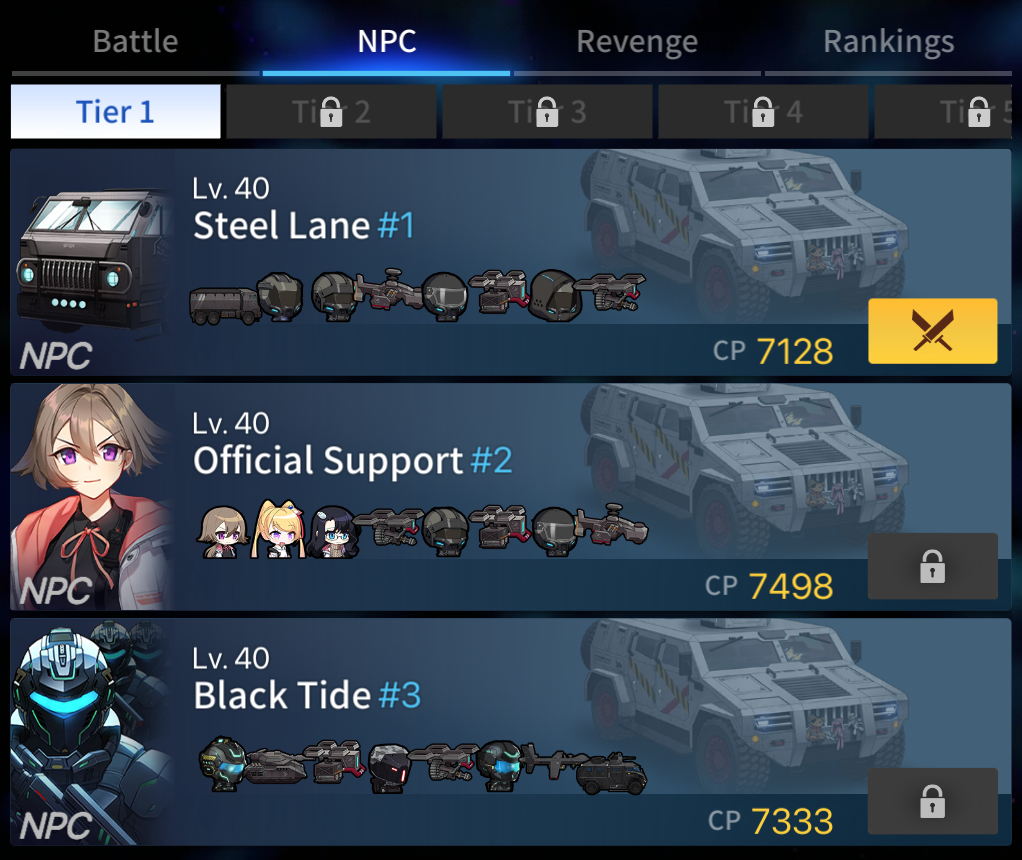This screenshot has height=860, width=1022.
Task: Switch to the Battle tab
Action: (x=136, y=42)
